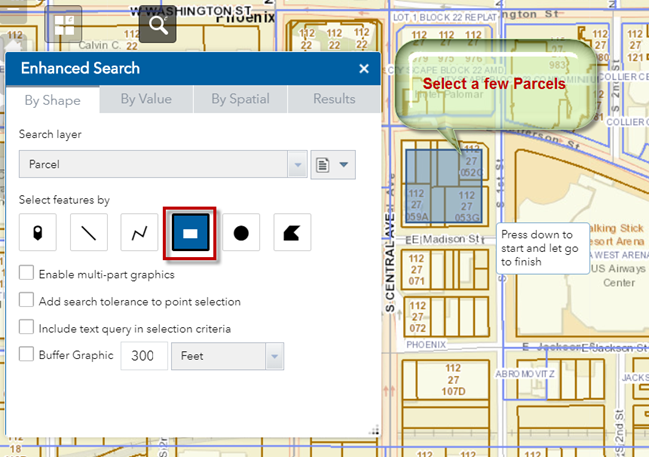
Task: Open the Search layer Parcel dropdown
Action: (297, 164)
